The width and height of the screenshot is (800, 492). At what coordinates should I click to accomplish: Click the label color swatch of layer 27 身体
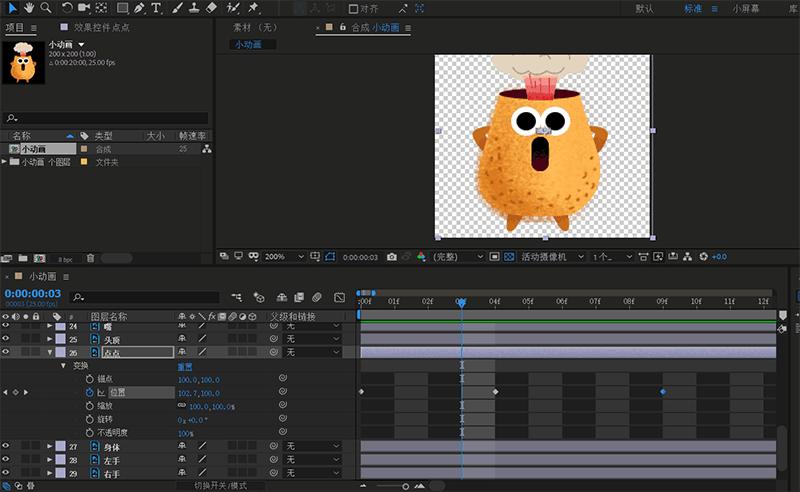point(60,446)
